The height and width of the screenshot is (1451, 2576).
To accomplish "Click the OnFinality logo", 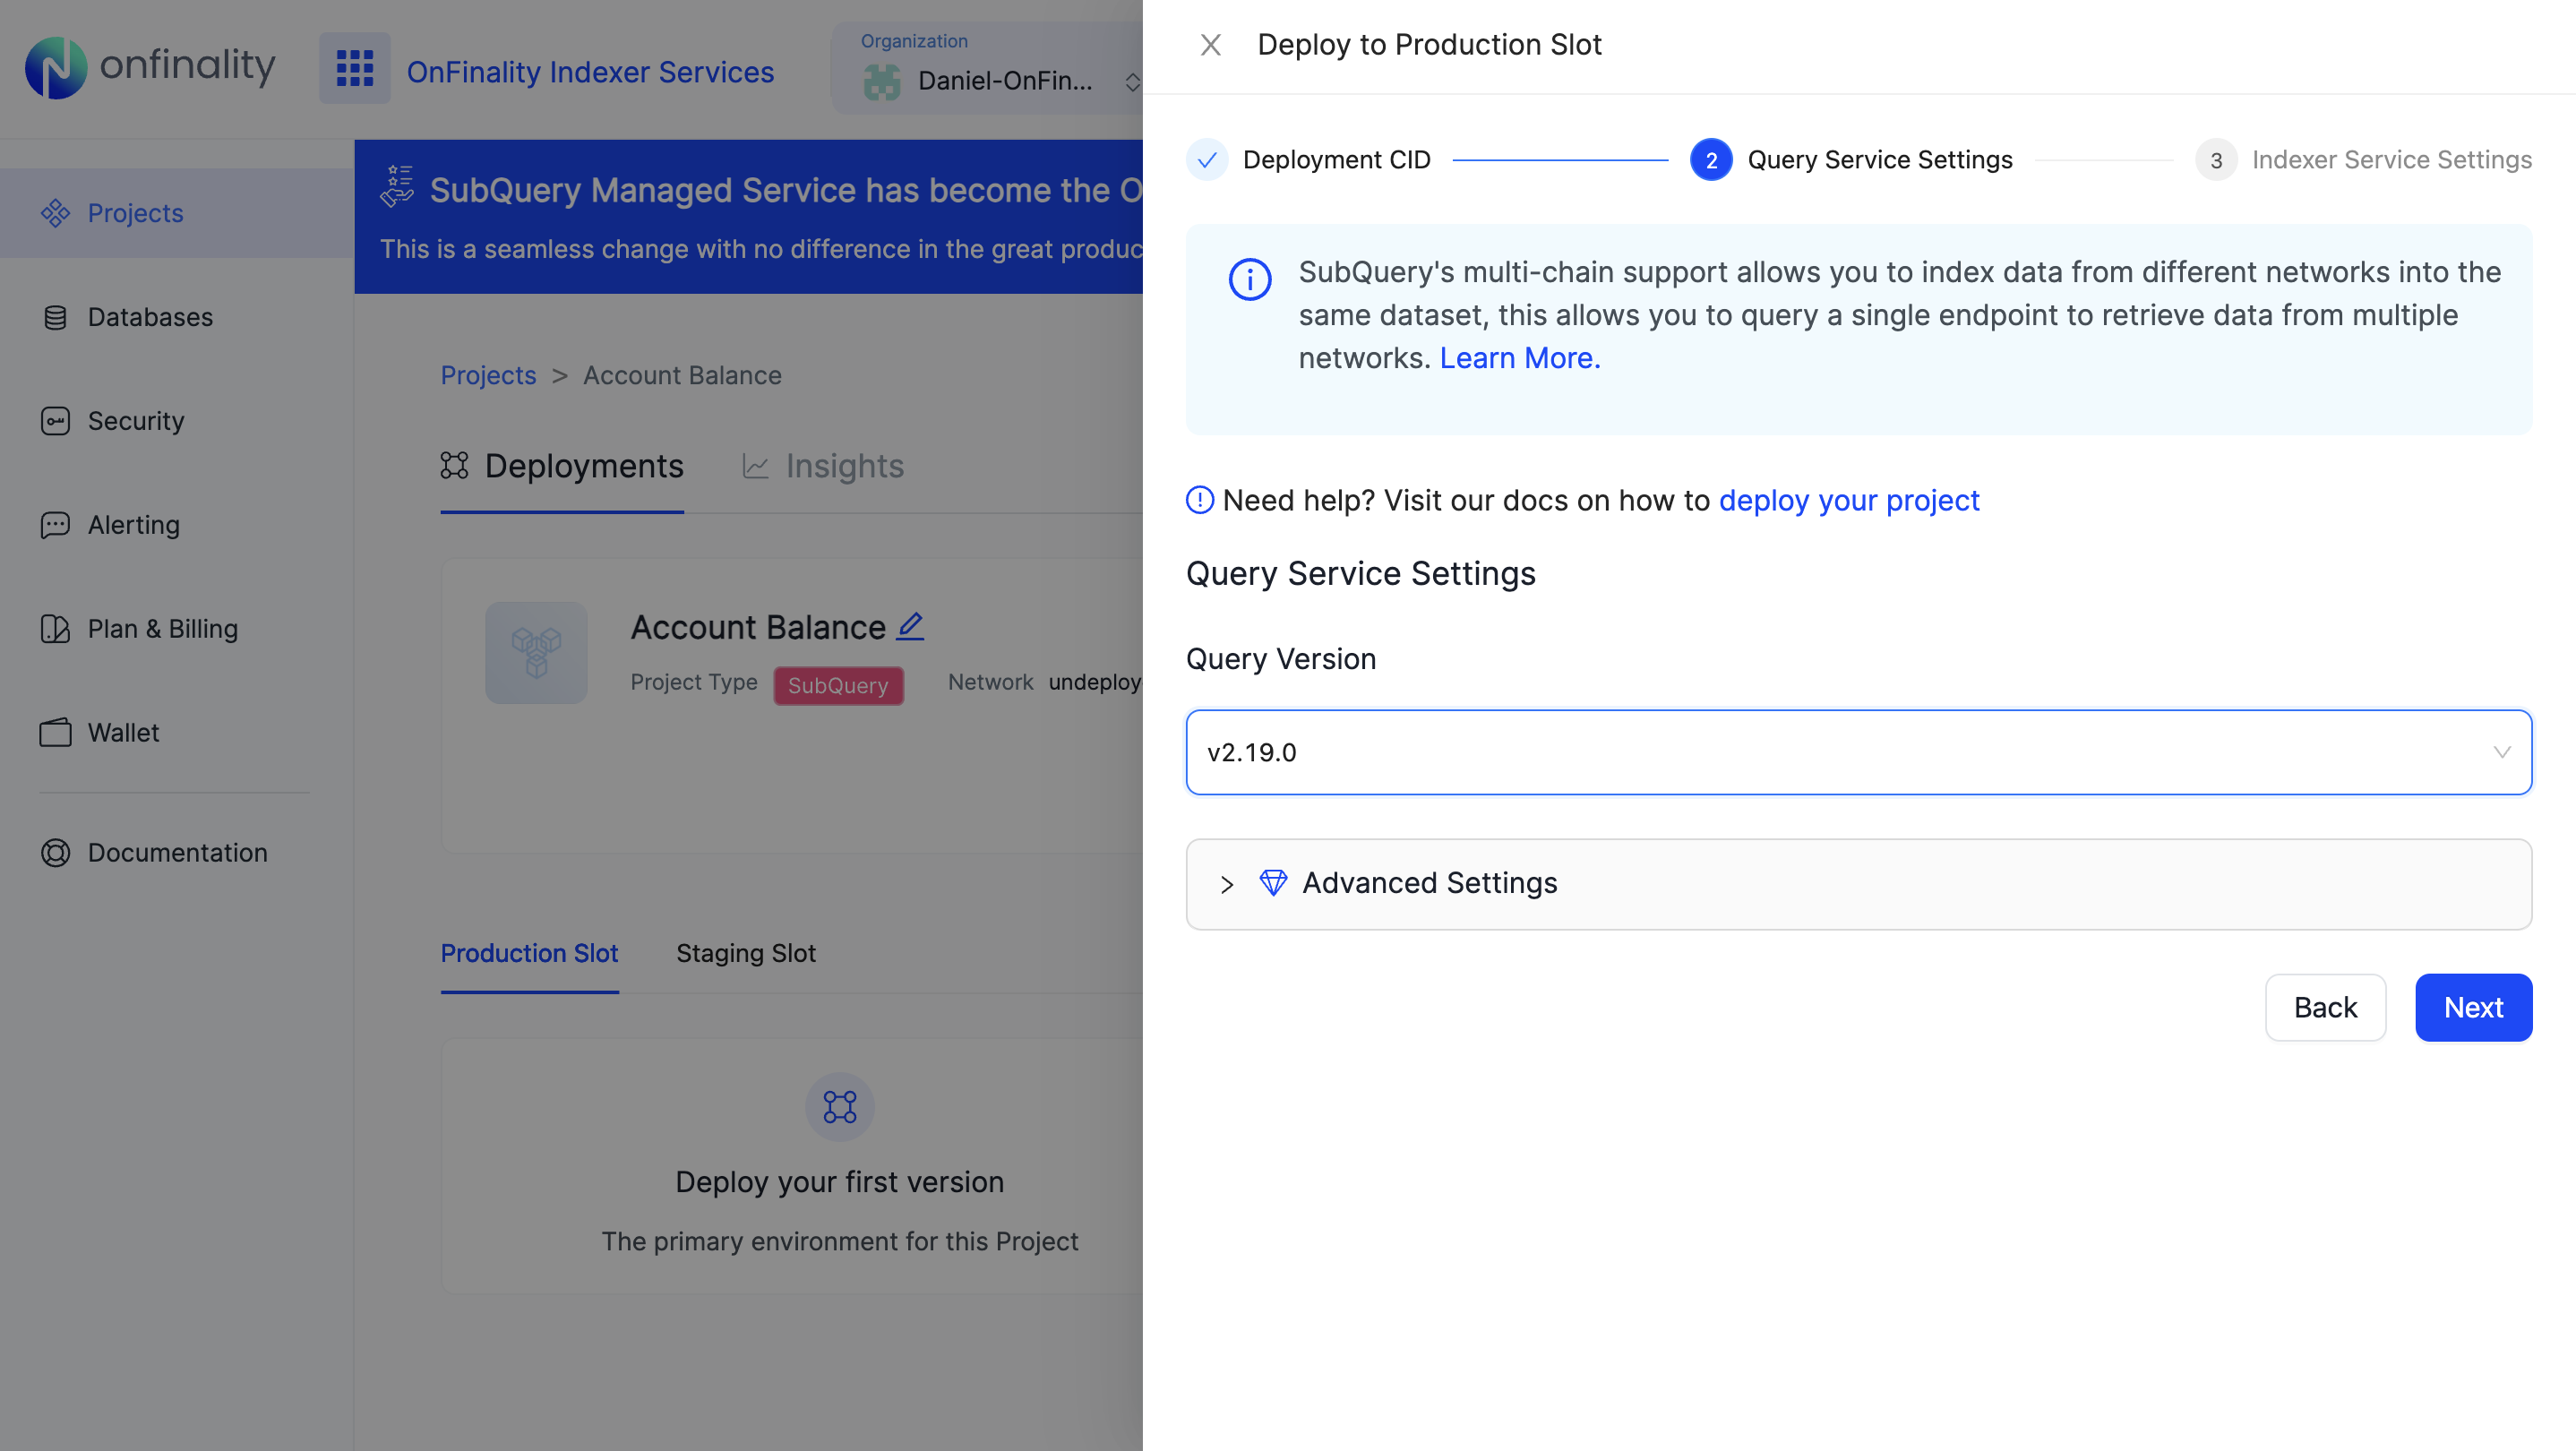I will (150, 68).
